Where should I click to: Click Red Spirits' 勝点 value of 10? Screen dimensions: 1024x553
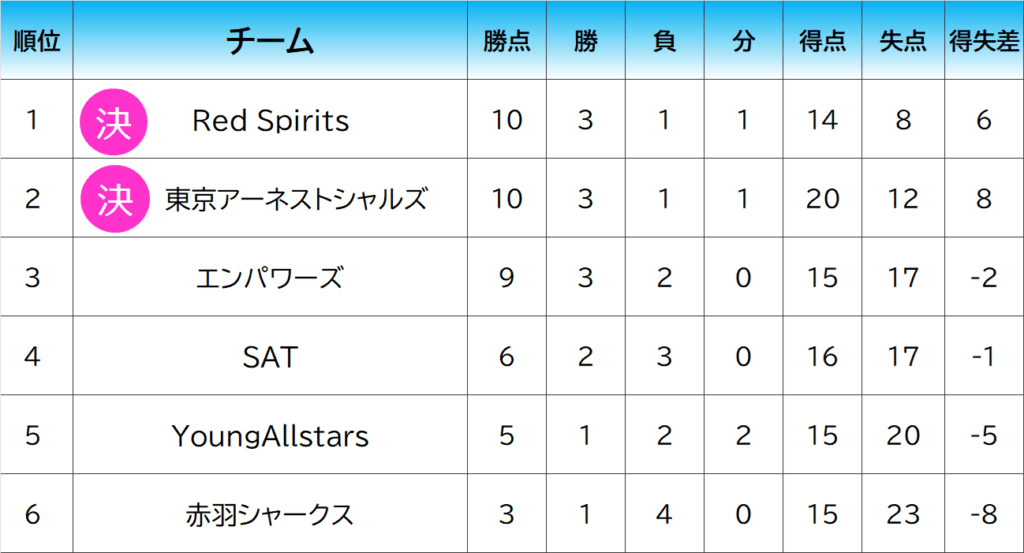click(x=507, y=121)
